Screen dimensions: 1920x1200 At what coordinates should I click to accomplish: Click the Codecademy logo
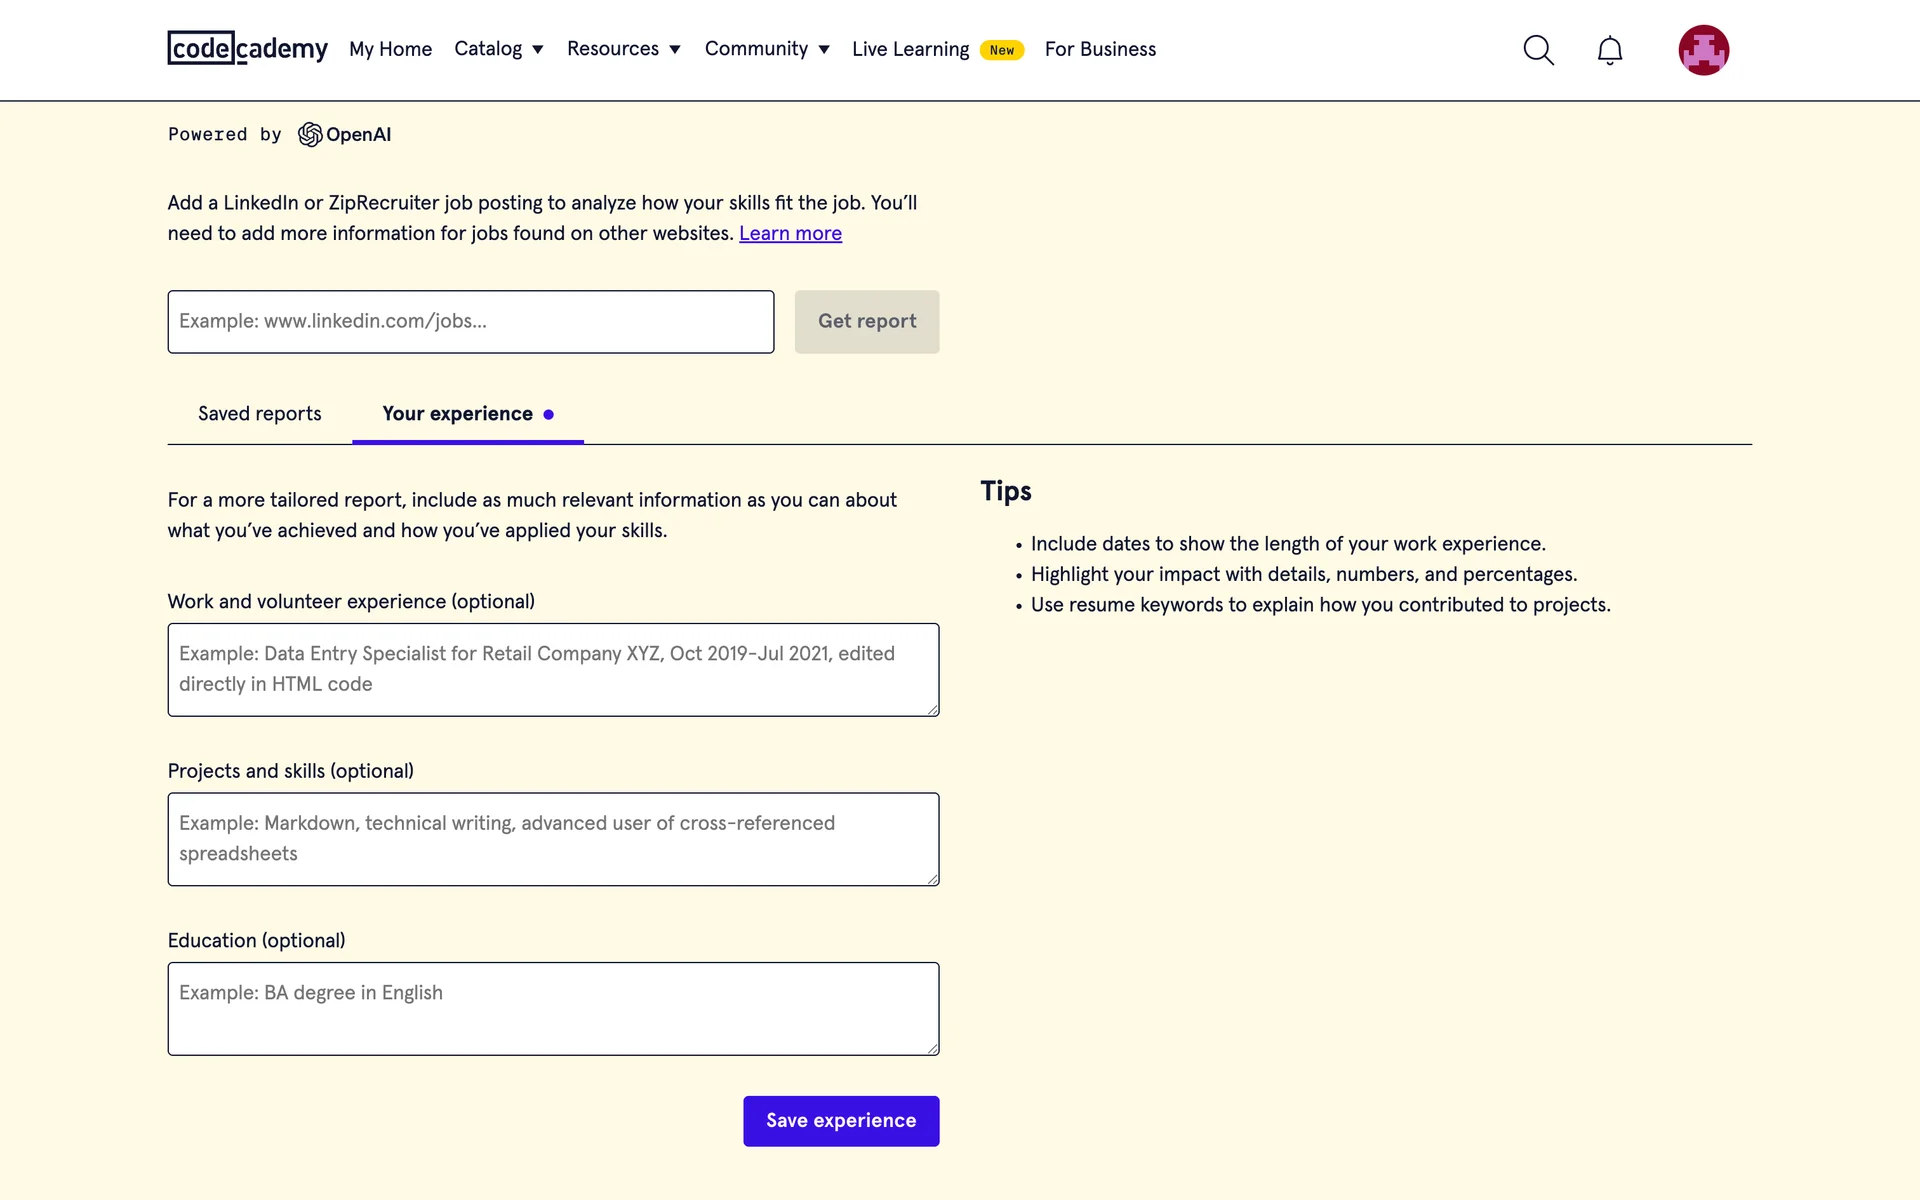(x=247, y=48)
